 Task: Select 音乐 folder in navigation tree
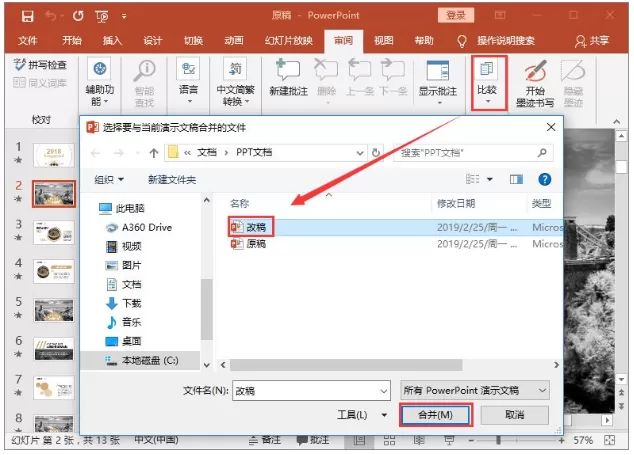pos(124,322)
